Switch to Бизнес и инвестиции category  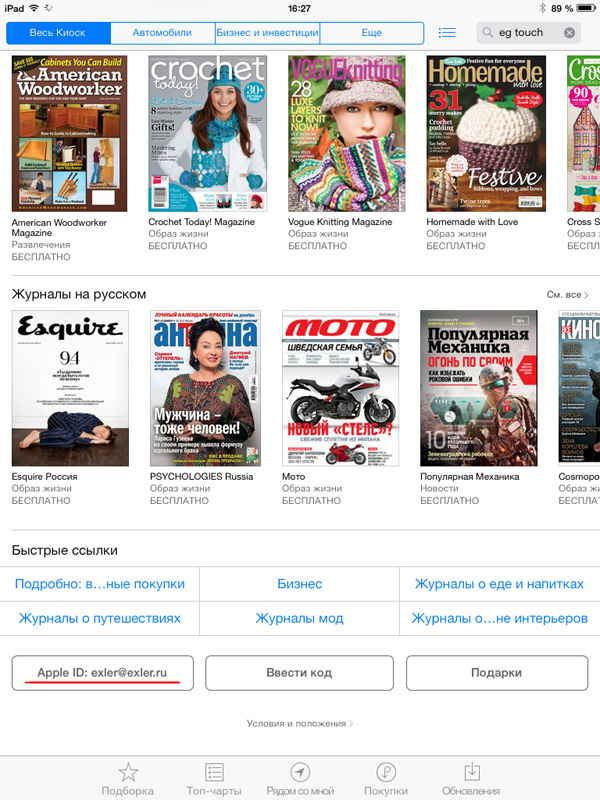coord(267,33)
